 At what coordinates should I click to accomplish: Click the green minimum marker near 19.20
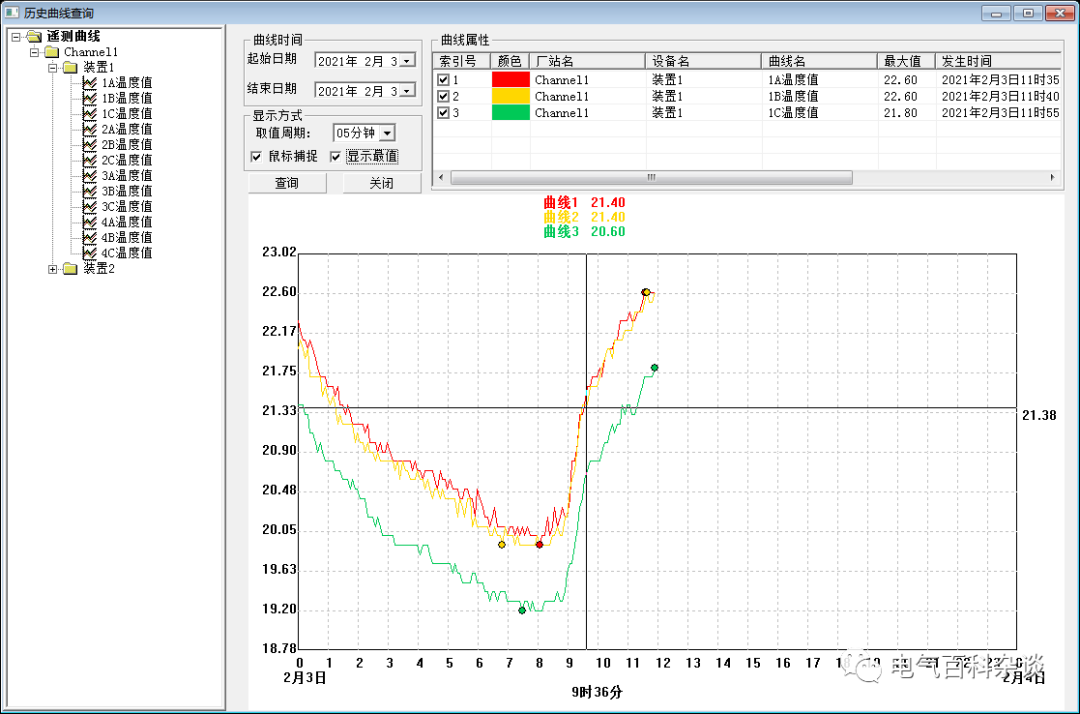coord(522,610)
